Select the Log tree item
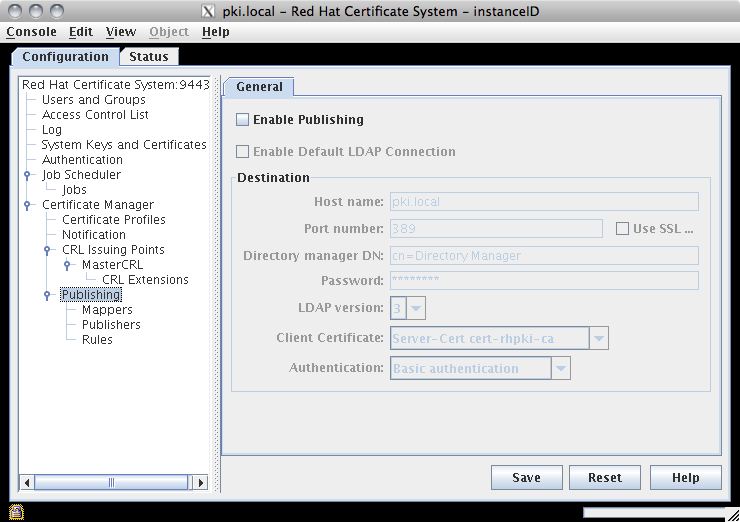Screen dimensions: 740x522 click(51, 130)
